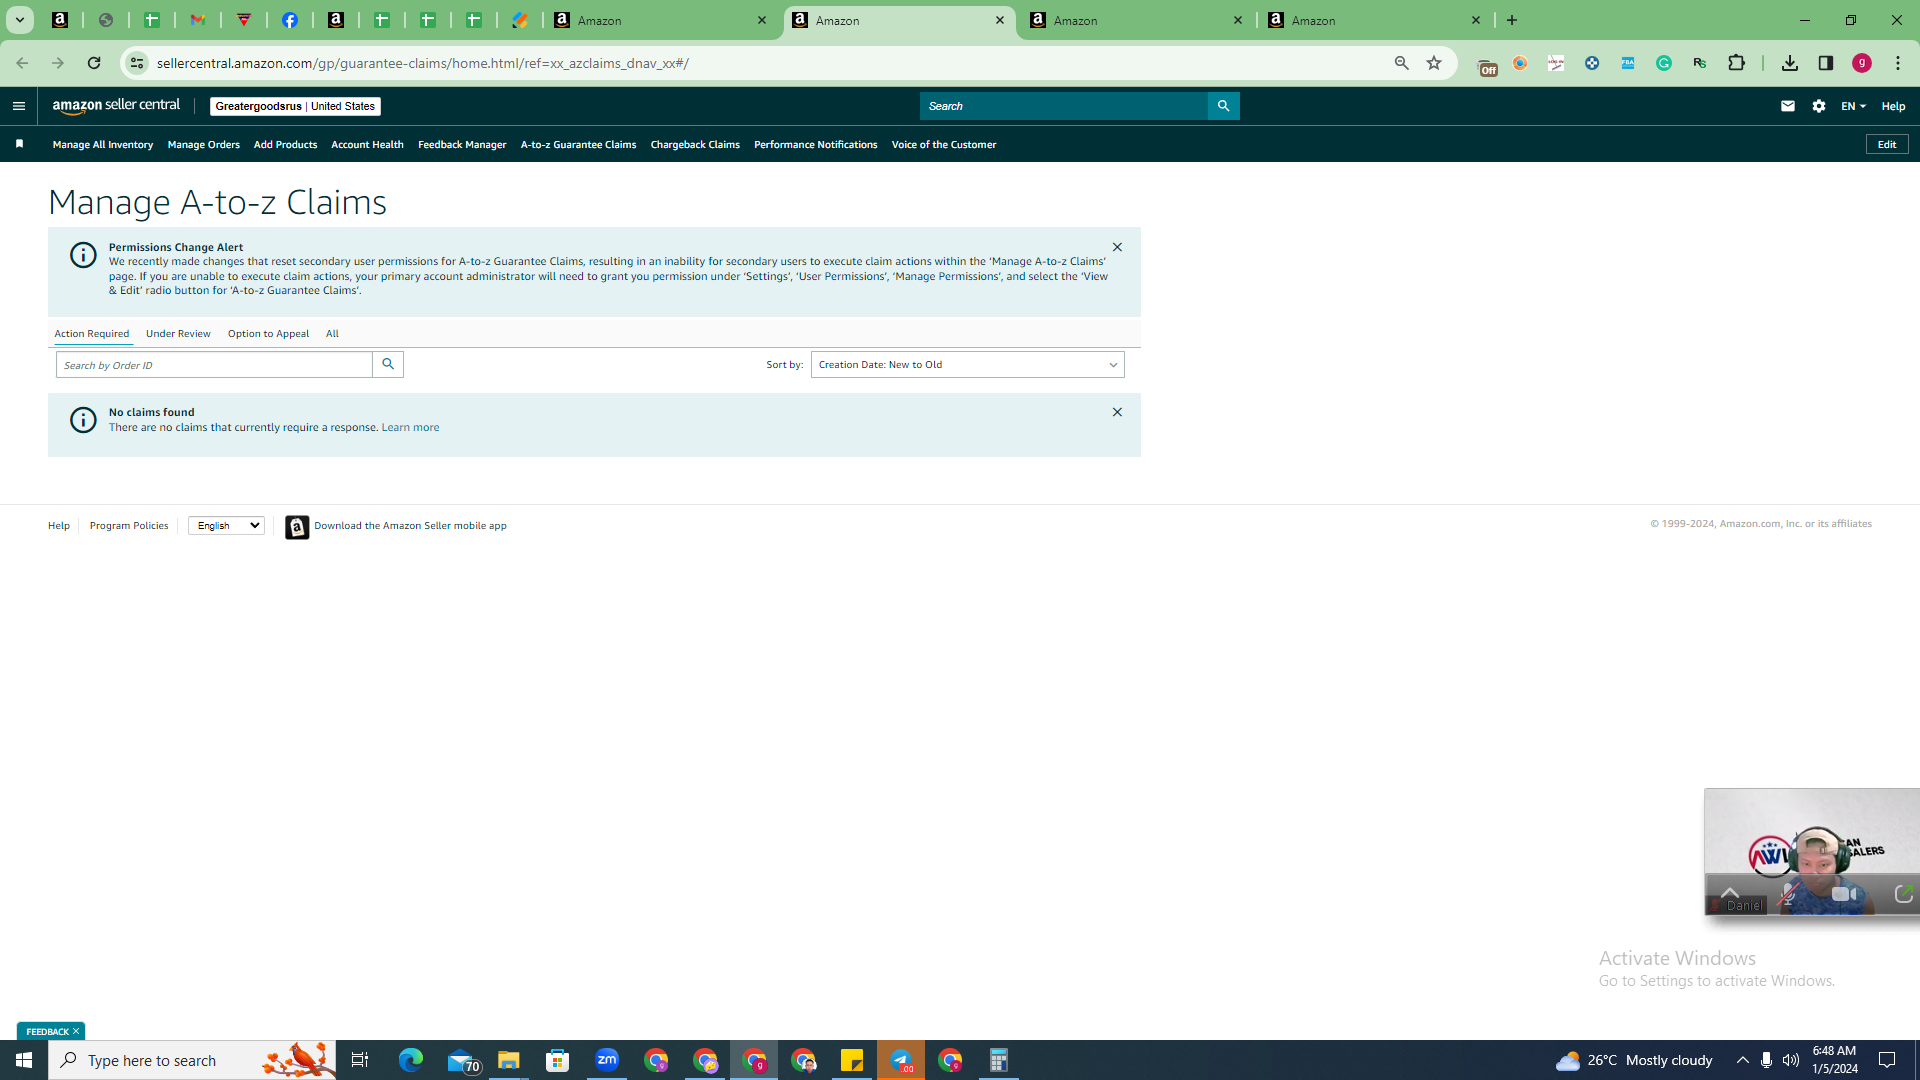Open Manage All Inventory in the nav bar
This screenshot has width=1920, height=1080.
(x=103, y=145)
